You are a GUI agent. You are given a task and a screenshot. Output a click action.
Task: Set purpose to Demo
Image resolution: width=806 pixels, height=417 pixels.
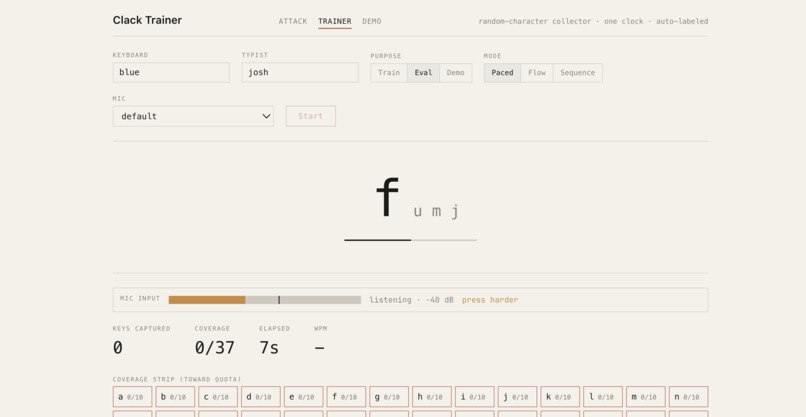coord(455,72)
